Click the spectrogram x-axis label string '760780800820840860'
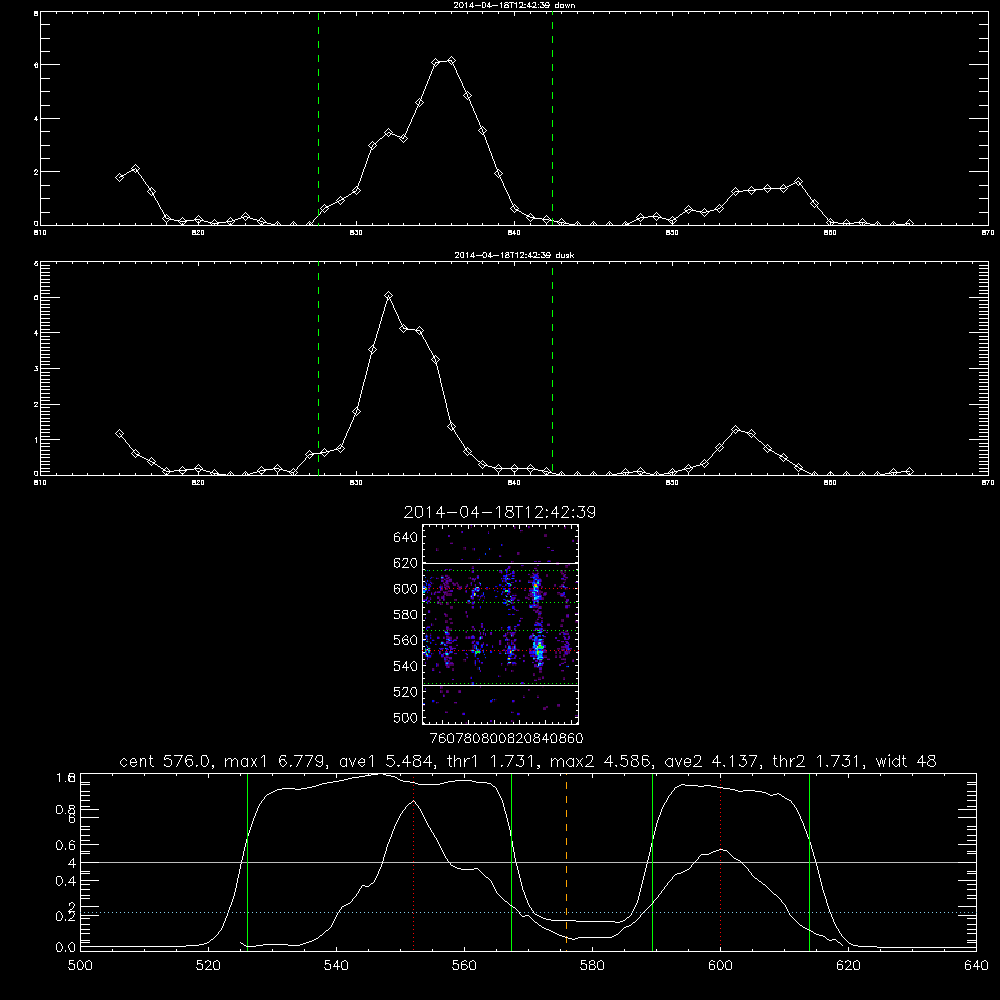1000x1000 pixels. [x=506, y=738]
